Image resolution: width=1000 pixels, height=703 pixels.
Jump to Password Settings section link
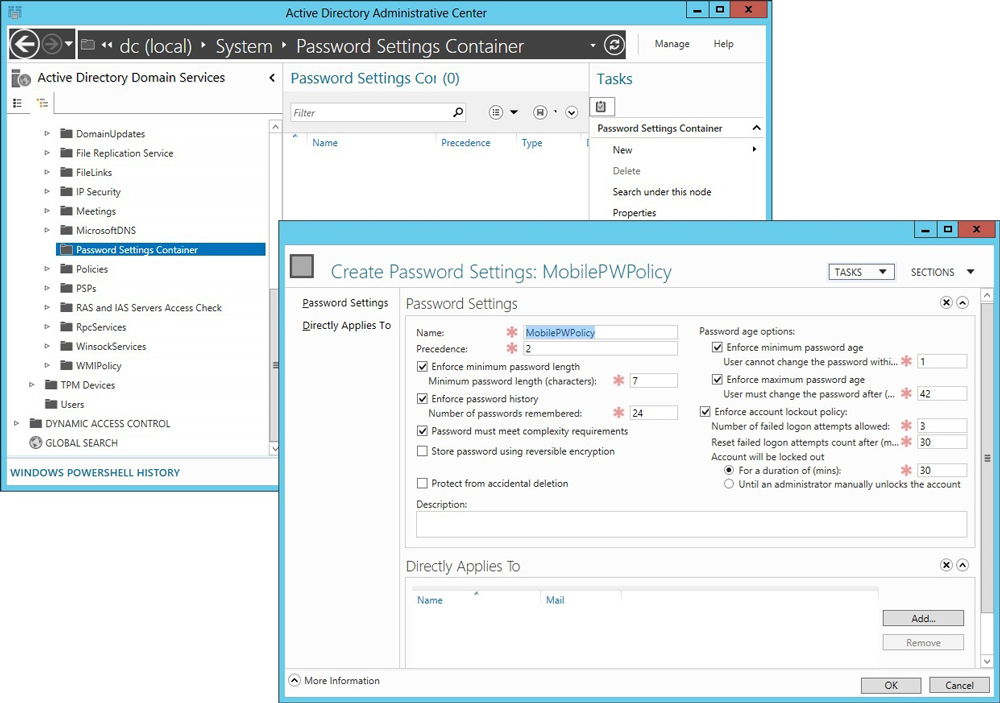tap(345, 302)
